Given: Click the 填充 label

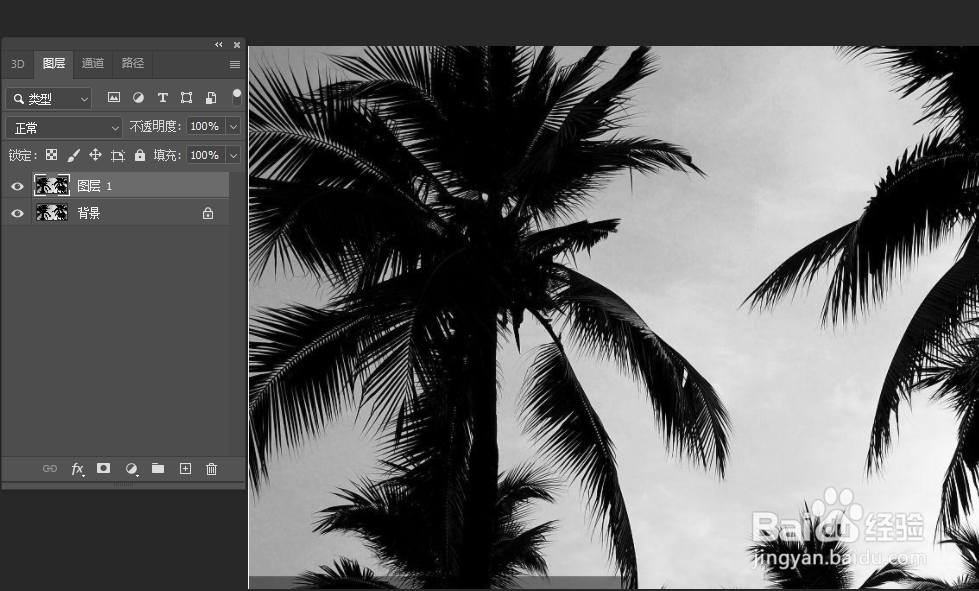Looking at the screenshot, I should point(167,155).
